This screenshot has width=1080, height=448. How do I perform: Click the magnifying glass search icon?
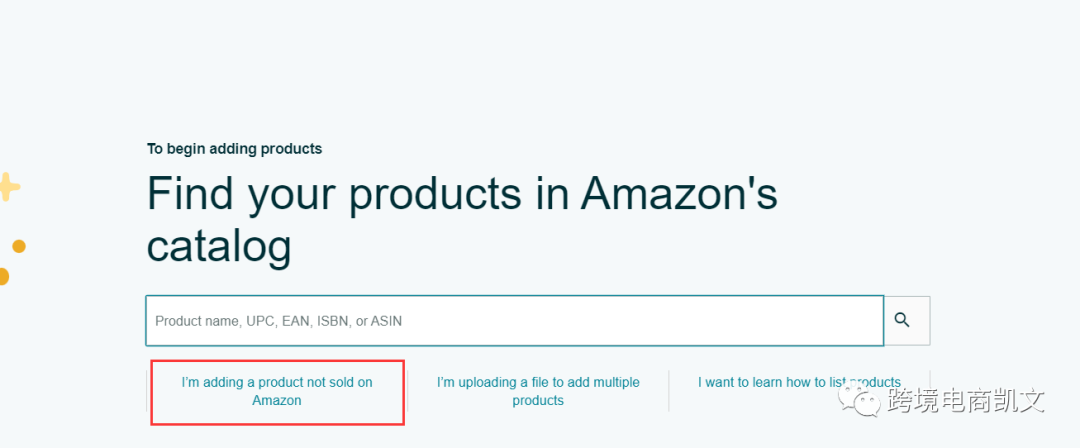[x=902, y=320]
